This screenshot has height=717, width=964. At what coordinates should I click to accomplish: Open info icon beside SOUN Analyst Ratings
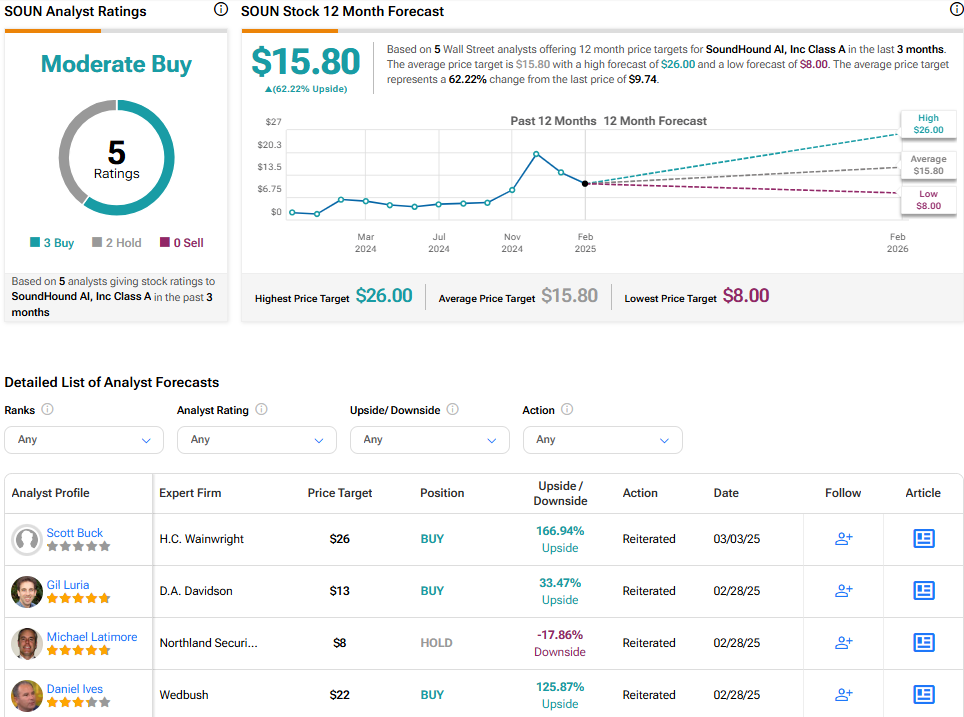tap(221, 9)
